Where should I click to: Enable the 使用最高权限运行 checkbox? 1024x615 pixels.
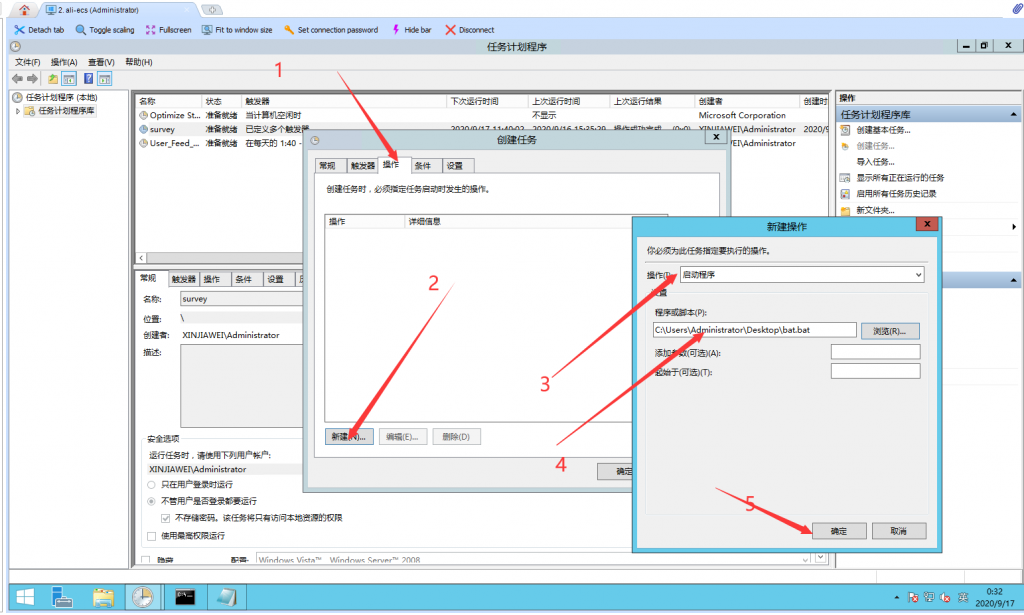[x=151, y=536]
